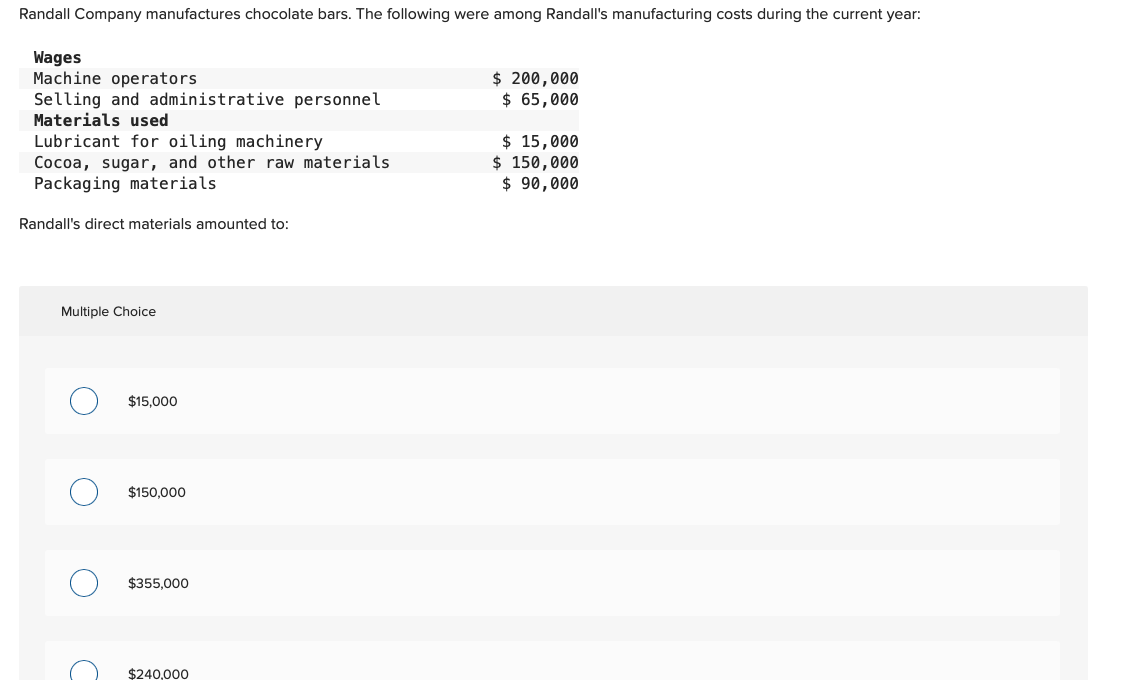
Task: Click the $ 200,000 amount value
Action: [535, 78]
